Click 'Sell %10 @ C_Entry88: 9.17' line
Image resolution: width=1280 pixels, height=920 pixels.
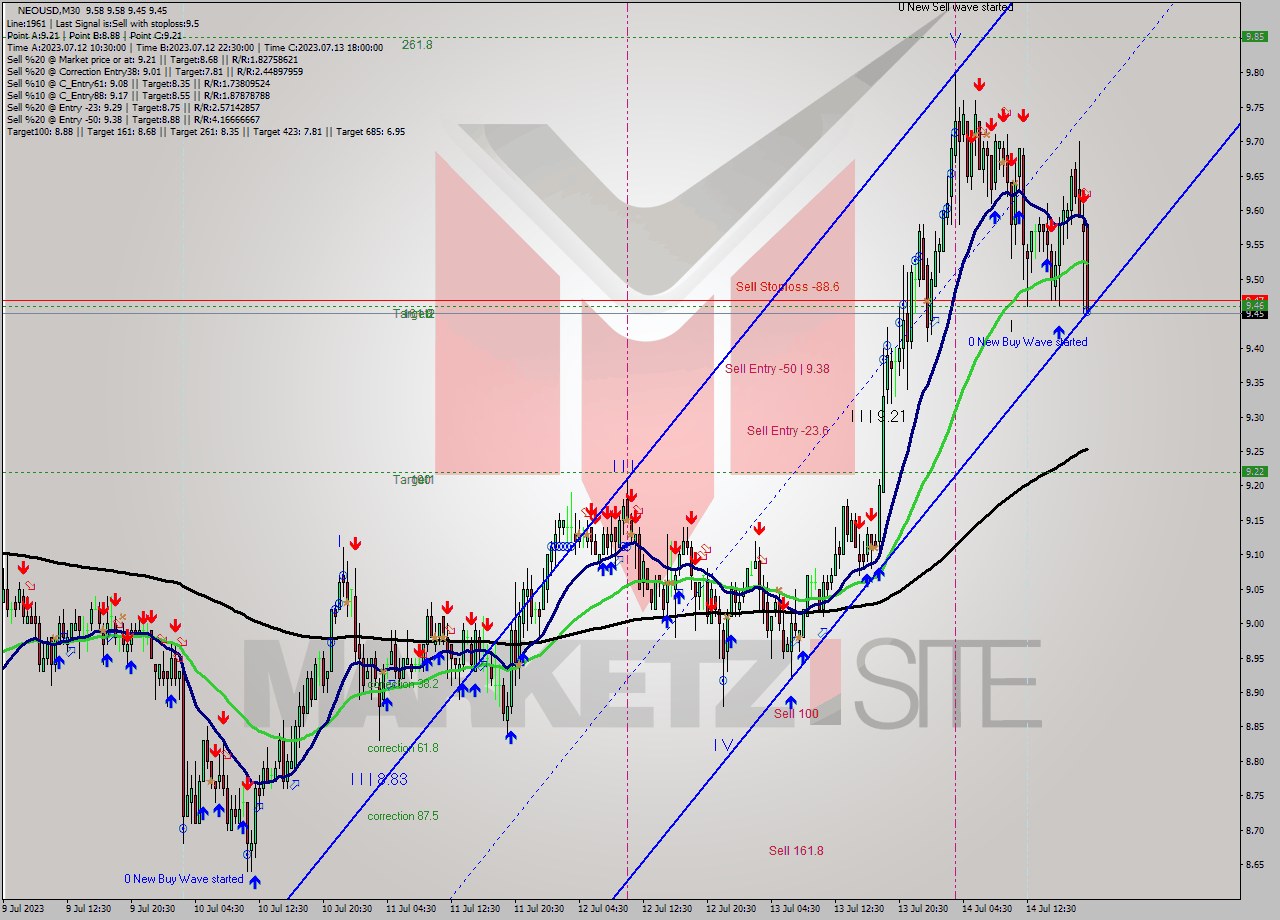138,95
